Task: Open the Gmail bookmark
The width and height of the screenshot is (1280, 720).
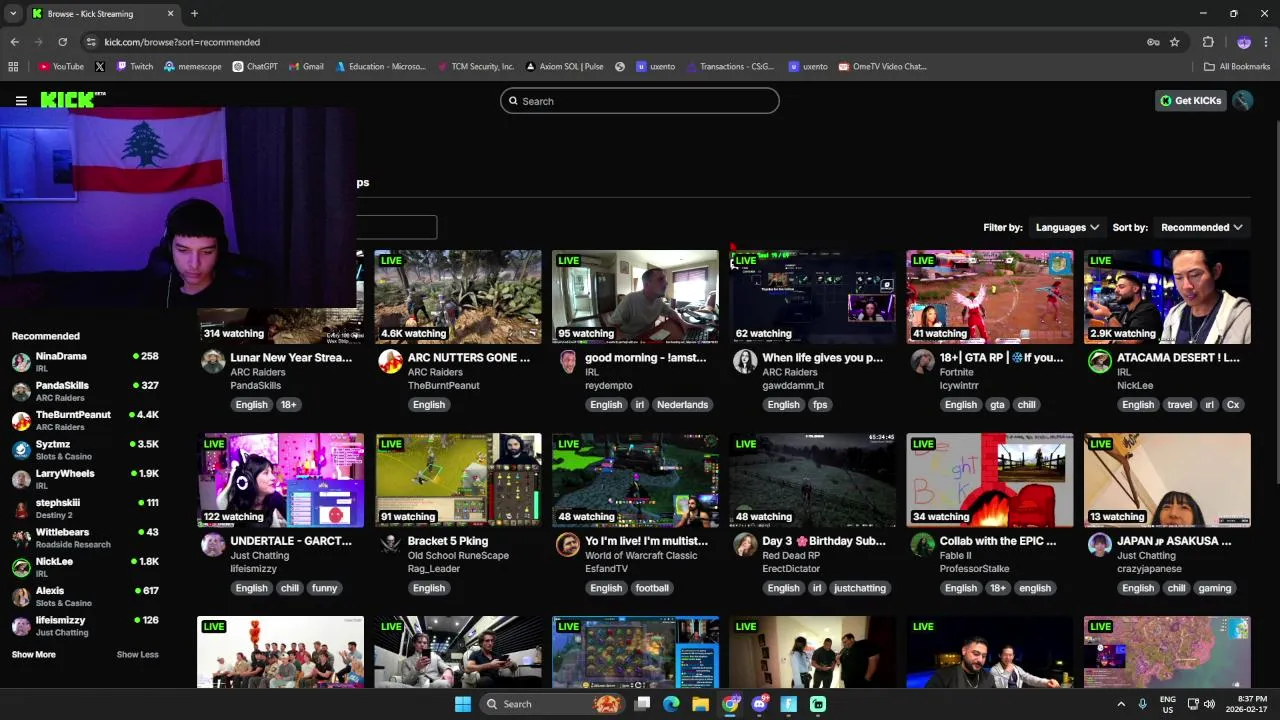Action: [x=306, y=67]
